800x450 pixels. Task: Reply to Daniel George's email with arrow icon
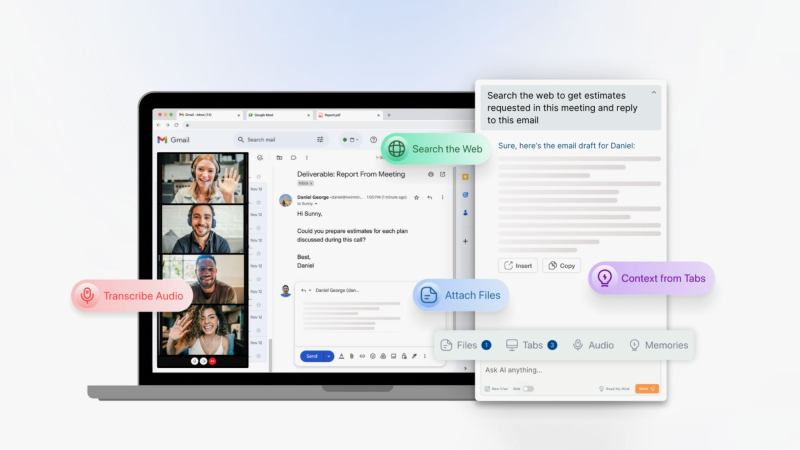point(430,197)
